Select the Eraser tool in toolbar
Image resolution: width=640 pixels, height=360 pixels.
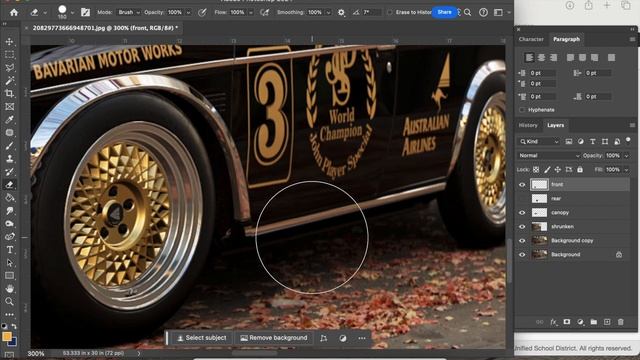9,185
